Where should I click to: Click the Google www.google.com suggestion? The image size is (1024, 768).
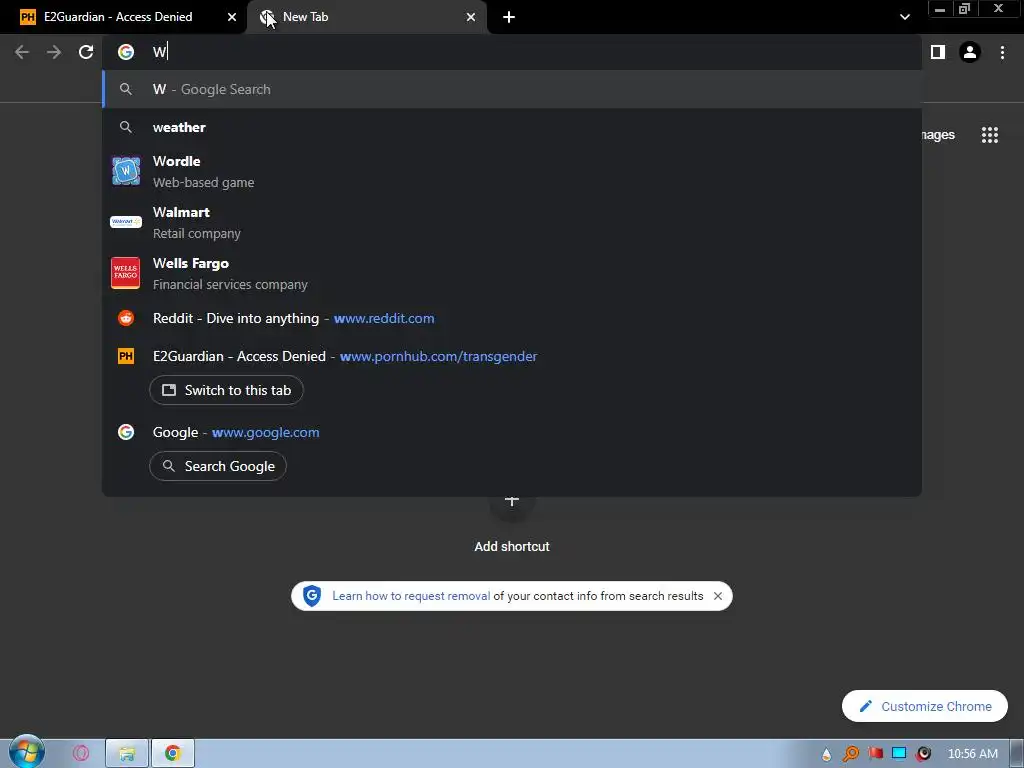pyautogui.click(x=512, y=432)
